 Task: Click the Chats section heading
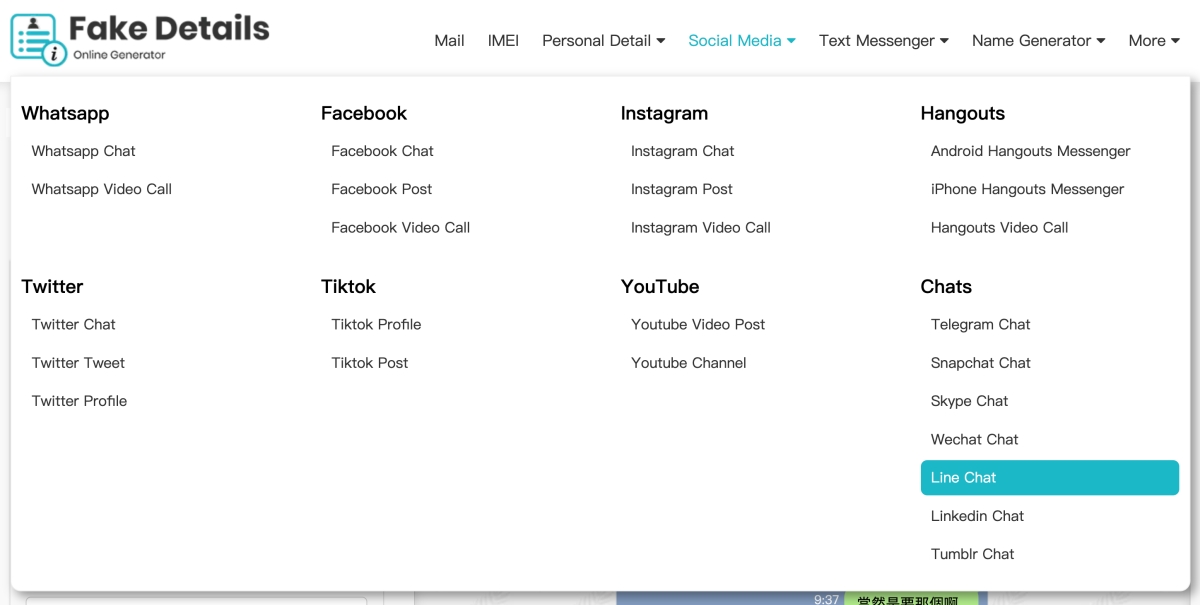coord(946,286)
